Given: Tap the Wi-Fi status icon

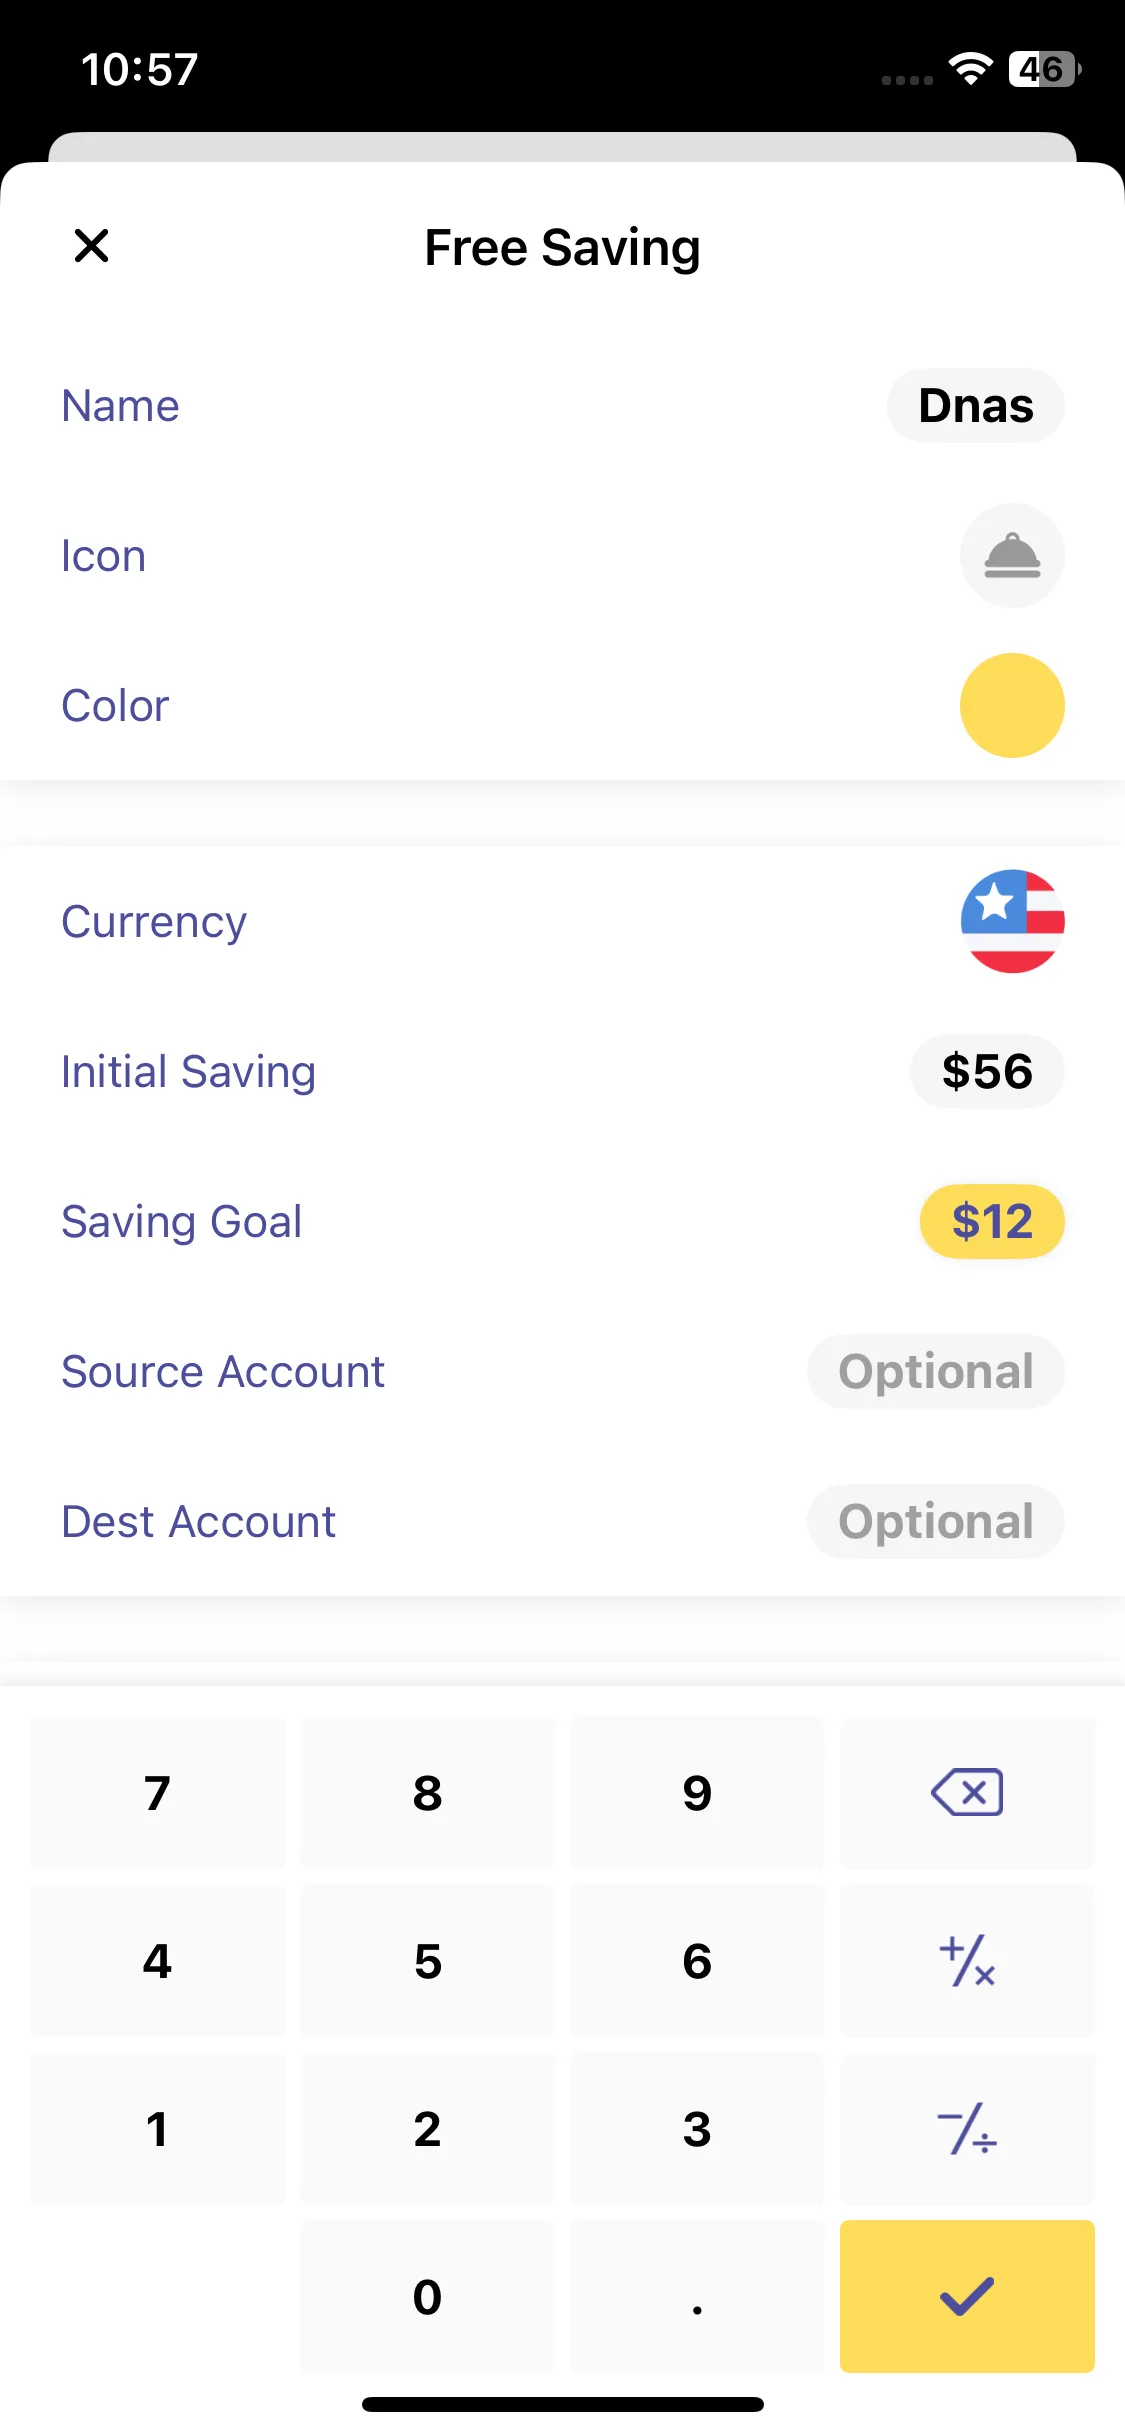Looking at the screenshot, I should coord(970,69).
